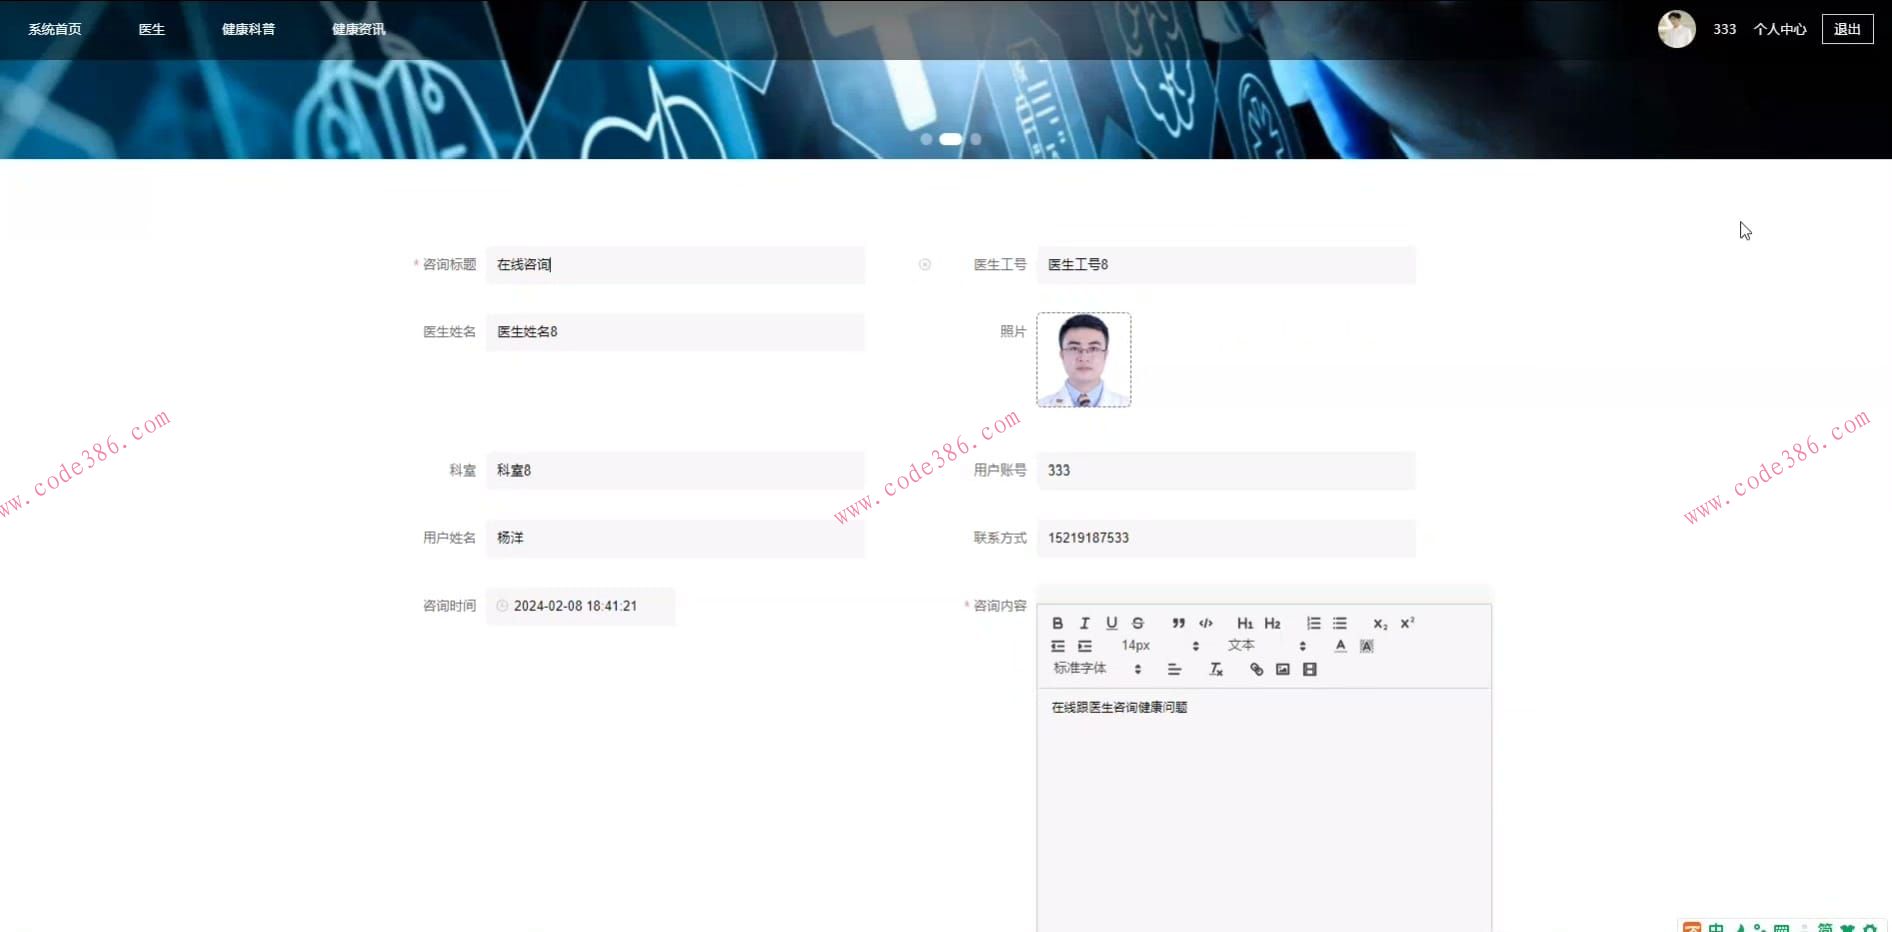Open the text color picker in the editor
The image size is (1892, 932).
(x=1340, y=646)
